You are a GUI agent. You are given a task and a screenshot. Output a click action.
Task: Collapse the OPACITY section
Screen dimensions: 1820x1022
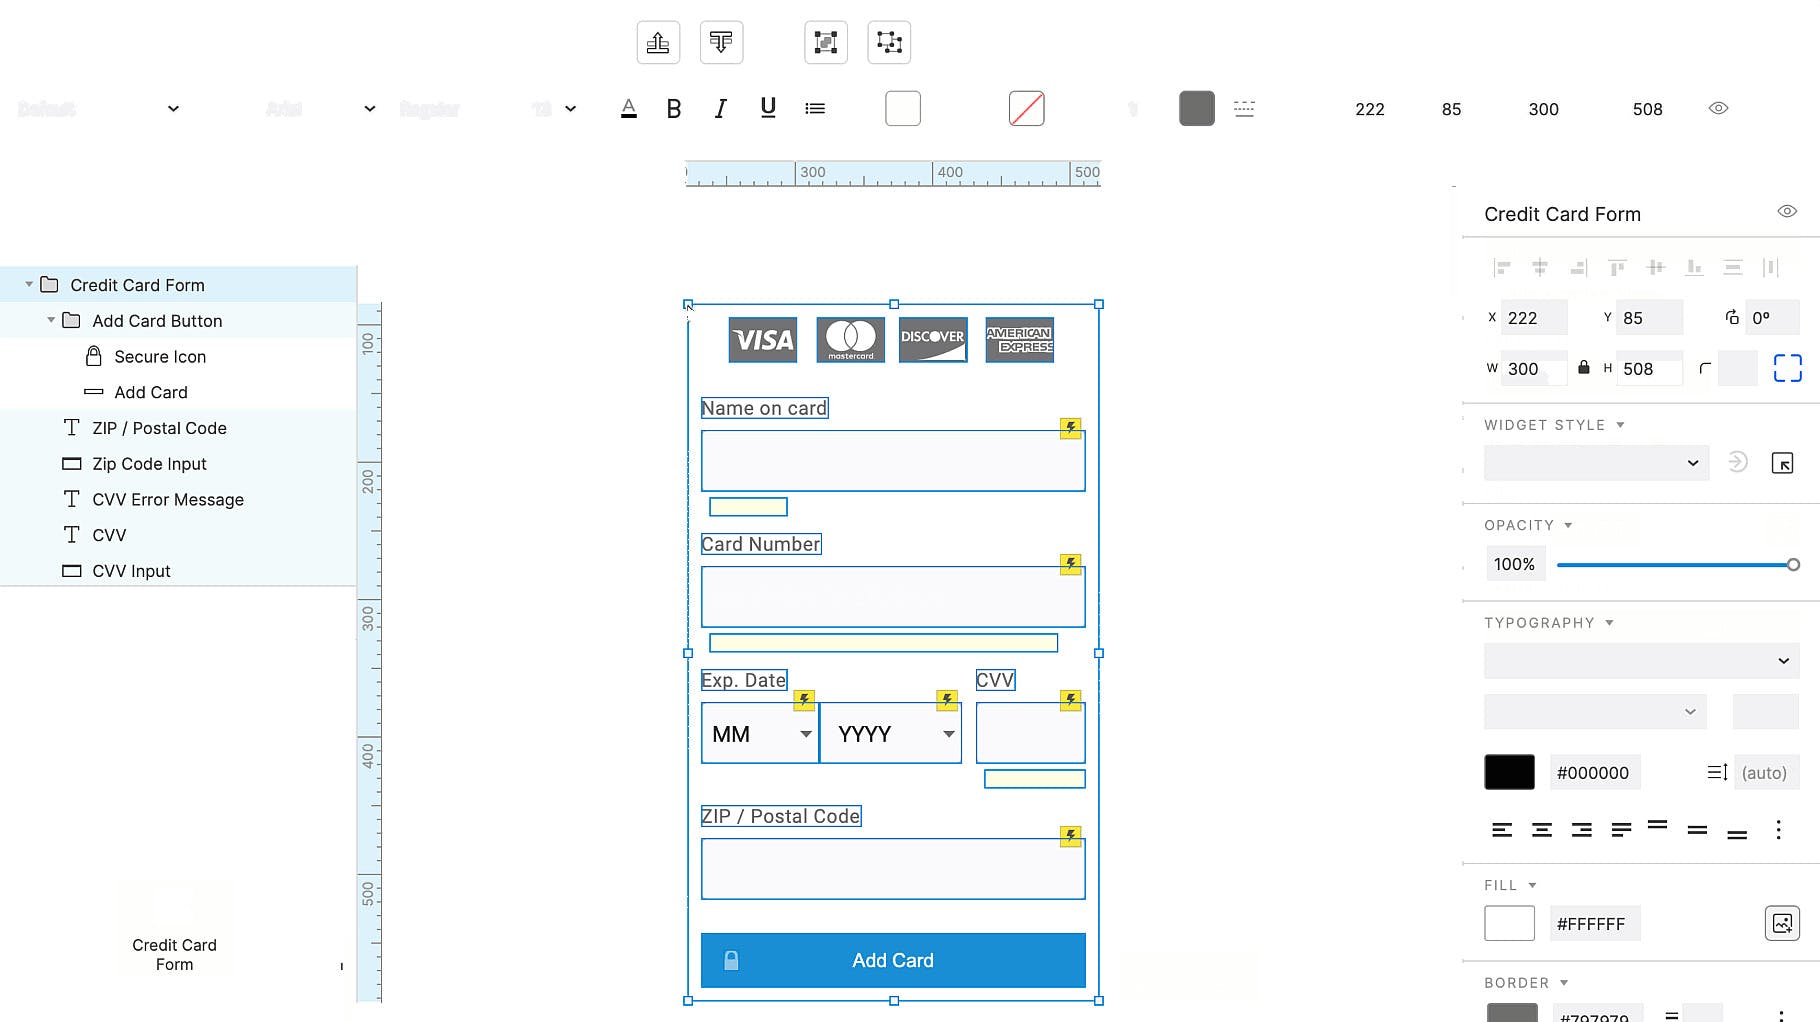1568,525
